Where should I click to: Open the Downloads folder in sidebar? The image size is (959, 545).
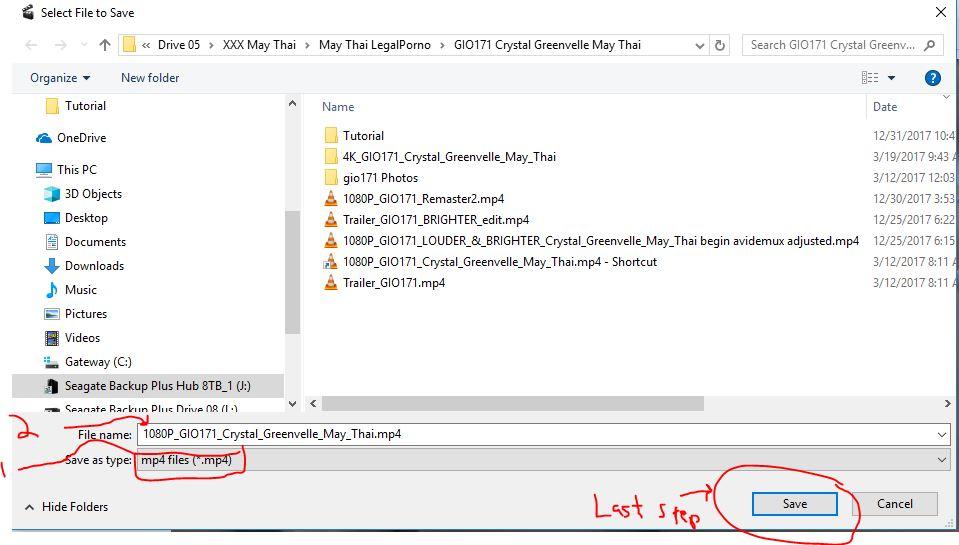[x=94, y=266]
